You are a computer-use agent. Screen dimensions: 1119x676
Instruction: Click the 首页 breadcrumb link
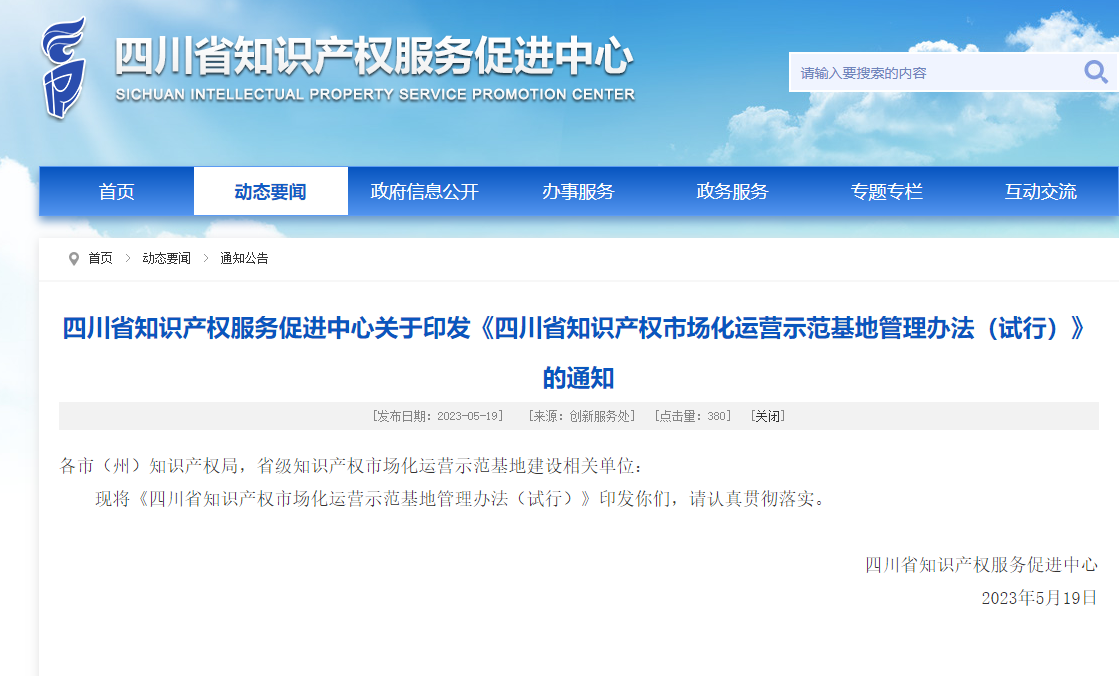tap(100, 259)
